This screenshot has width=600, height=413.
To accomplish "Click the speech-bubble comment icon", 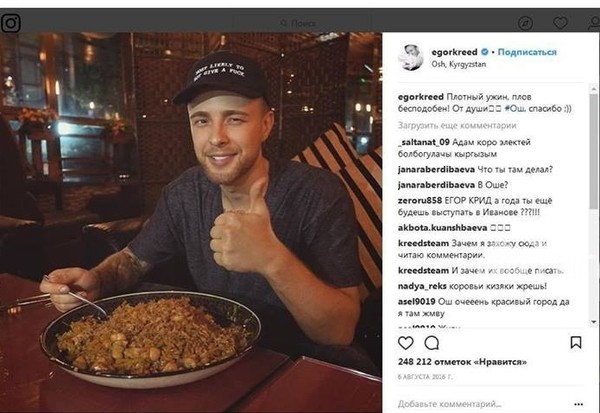I will 432,343.
